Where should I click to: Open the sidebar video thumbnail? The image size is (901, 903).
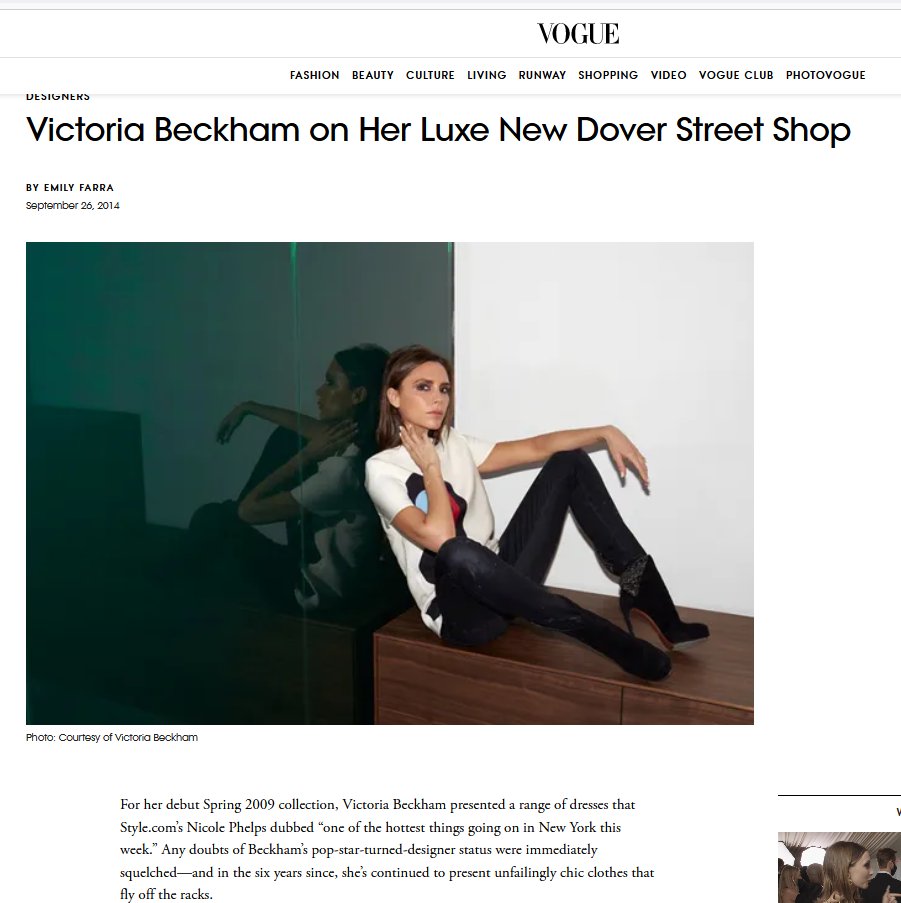point(839,867)
